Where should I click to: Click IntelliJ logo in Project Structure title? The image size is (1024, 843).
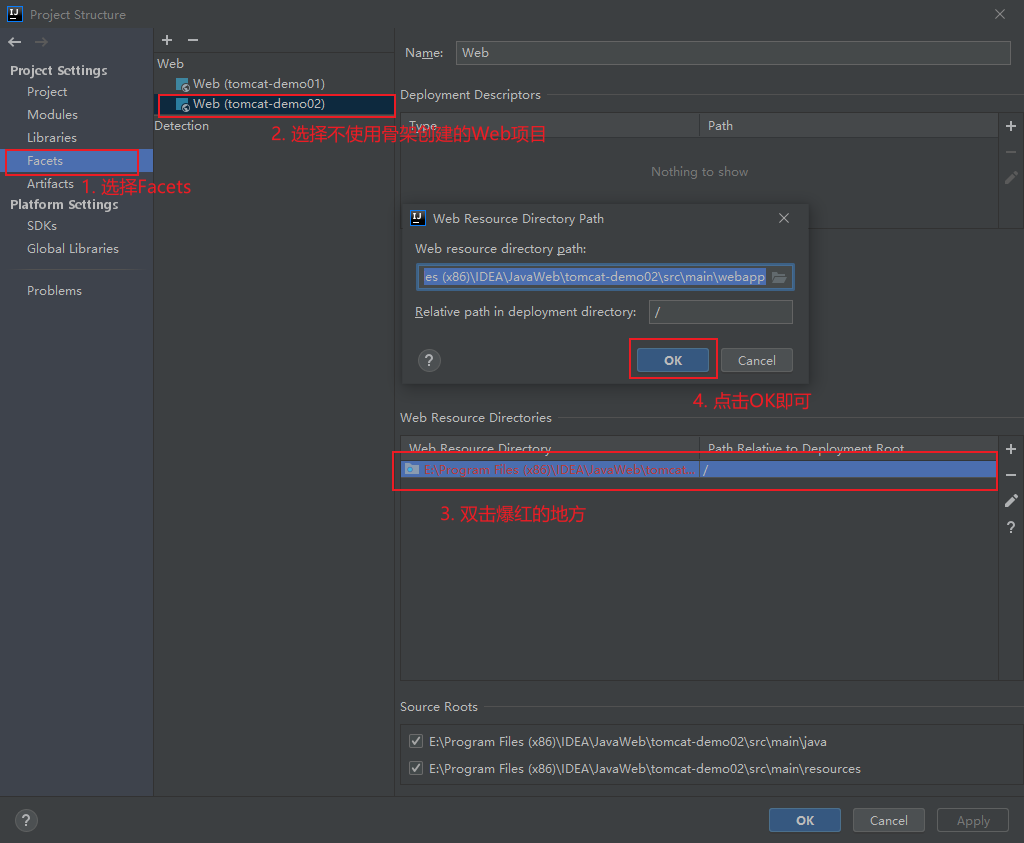click(x=14, y=14)
